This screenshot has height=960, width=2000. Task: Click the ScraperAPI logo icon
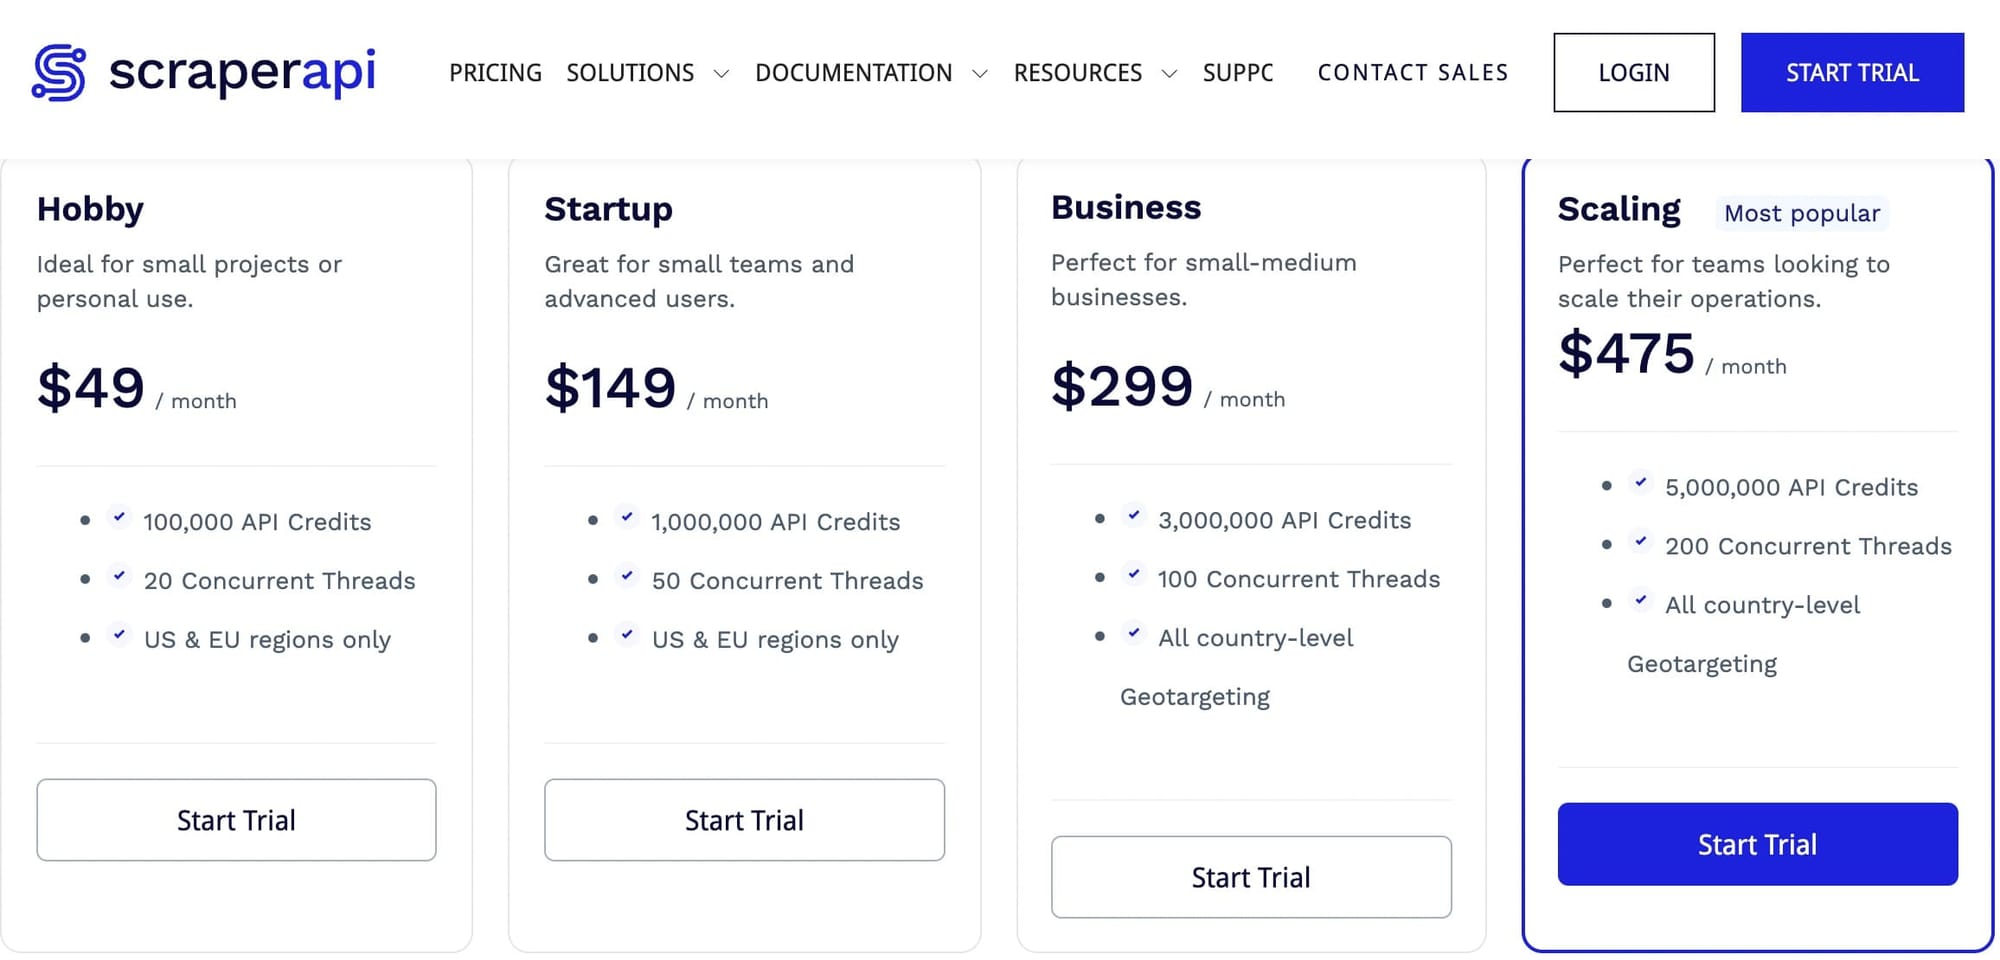coord(57,72)
